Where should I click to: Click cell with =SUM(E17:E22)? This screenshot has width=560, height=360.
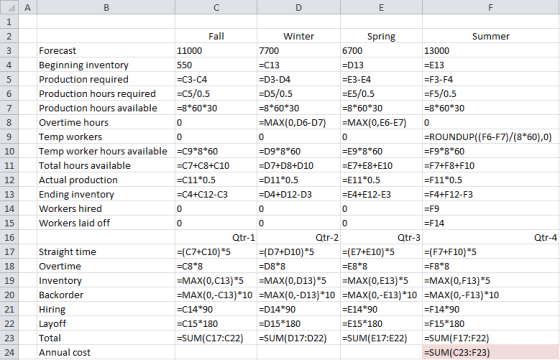tap(381, 338)
